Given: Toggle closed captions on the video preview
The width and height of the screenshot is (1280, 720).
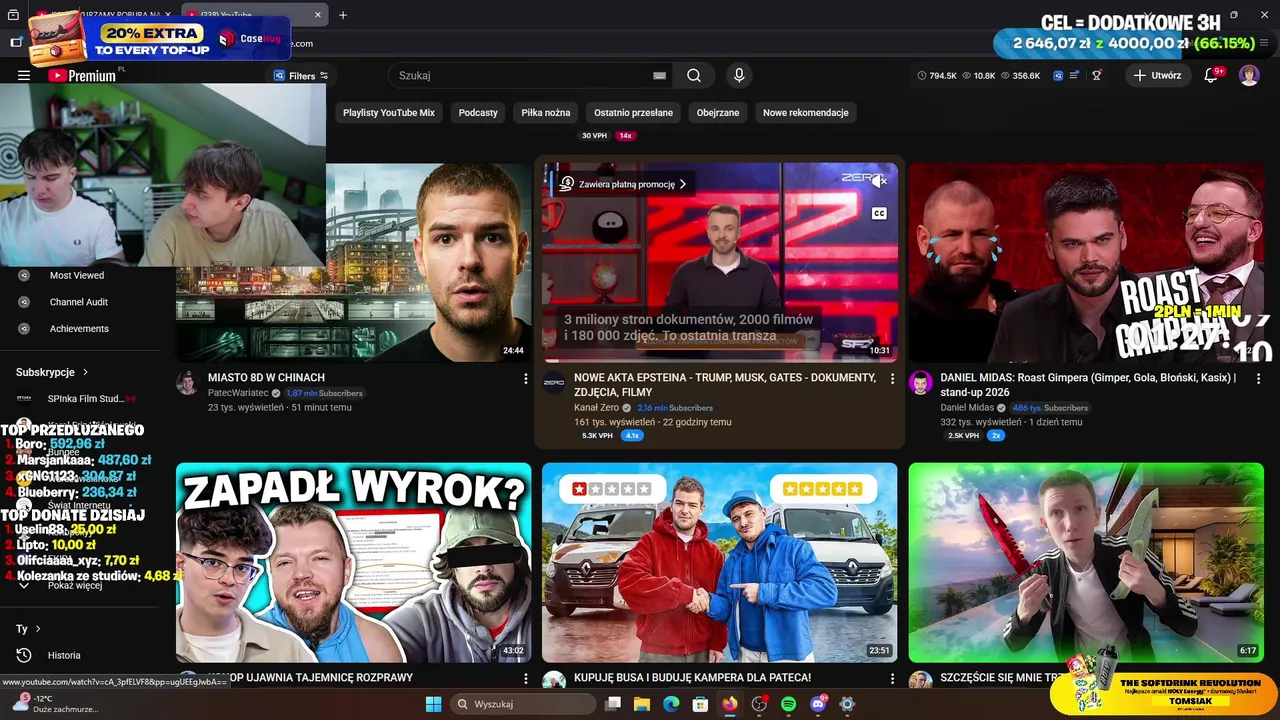Looking at the screenshot, I should 879,213.
